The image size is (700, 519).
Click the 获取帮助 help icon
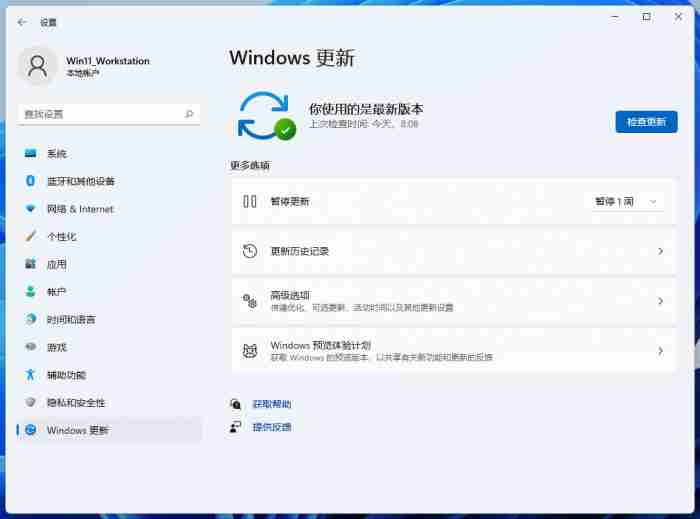(235, 404)
